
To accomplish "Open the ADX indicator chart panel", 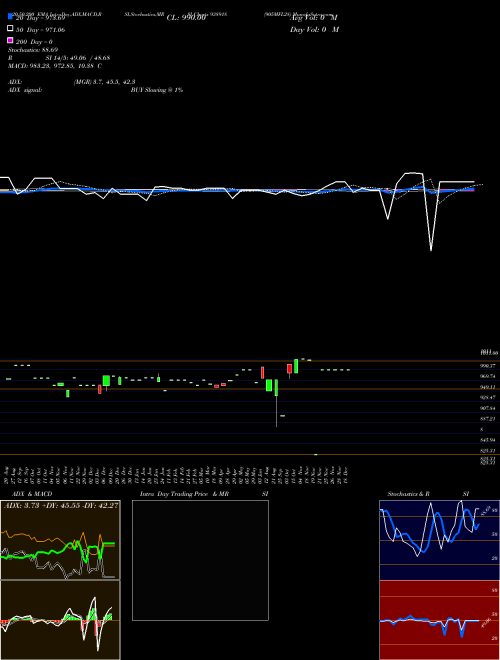I will 60,540.
